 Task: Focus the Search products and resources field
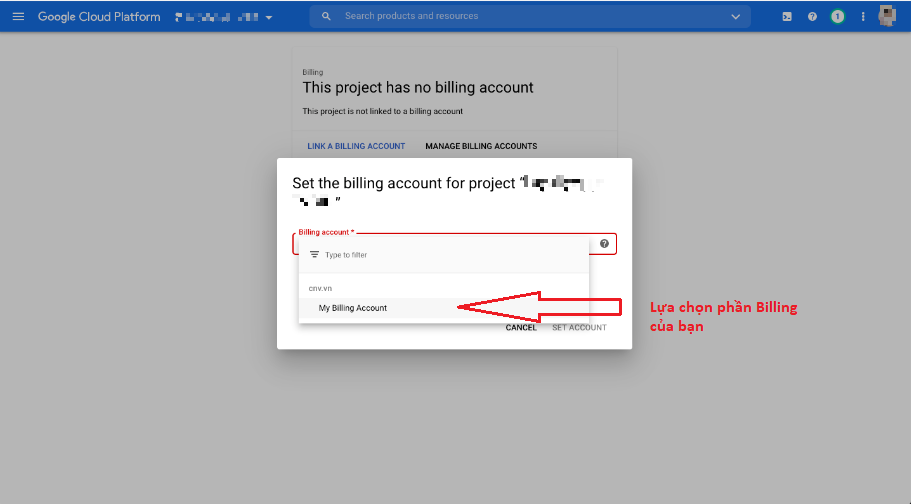coord(530,16)
